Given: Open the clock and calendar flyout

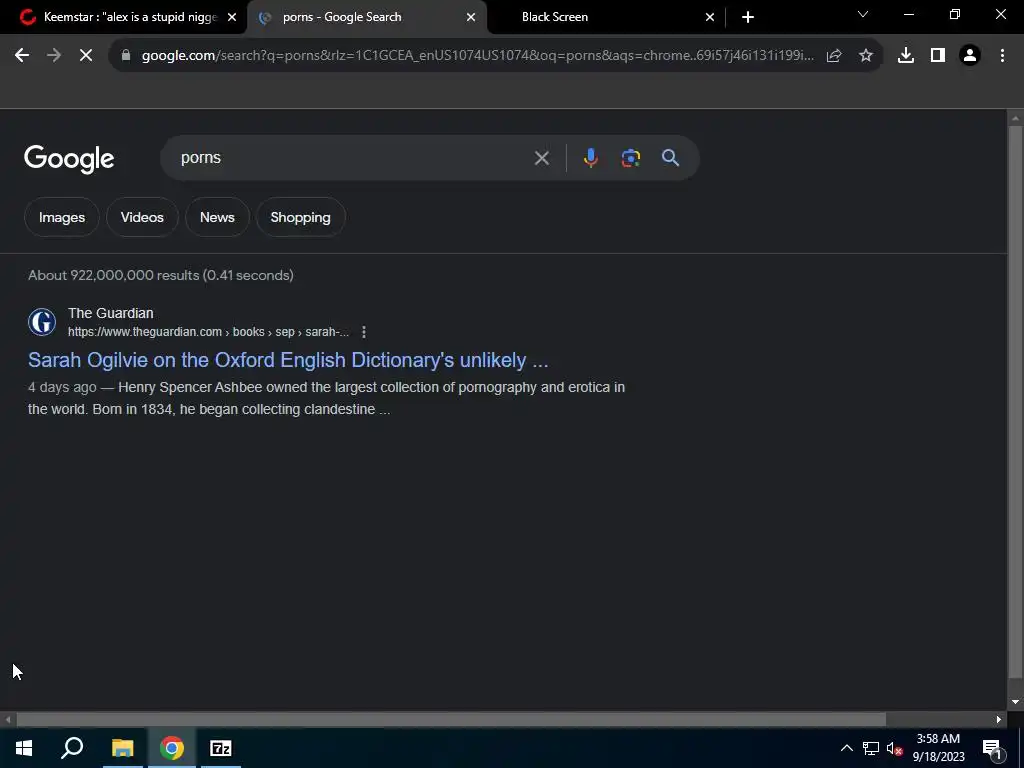Looking at the screenshot, I should tap(938, 748).
